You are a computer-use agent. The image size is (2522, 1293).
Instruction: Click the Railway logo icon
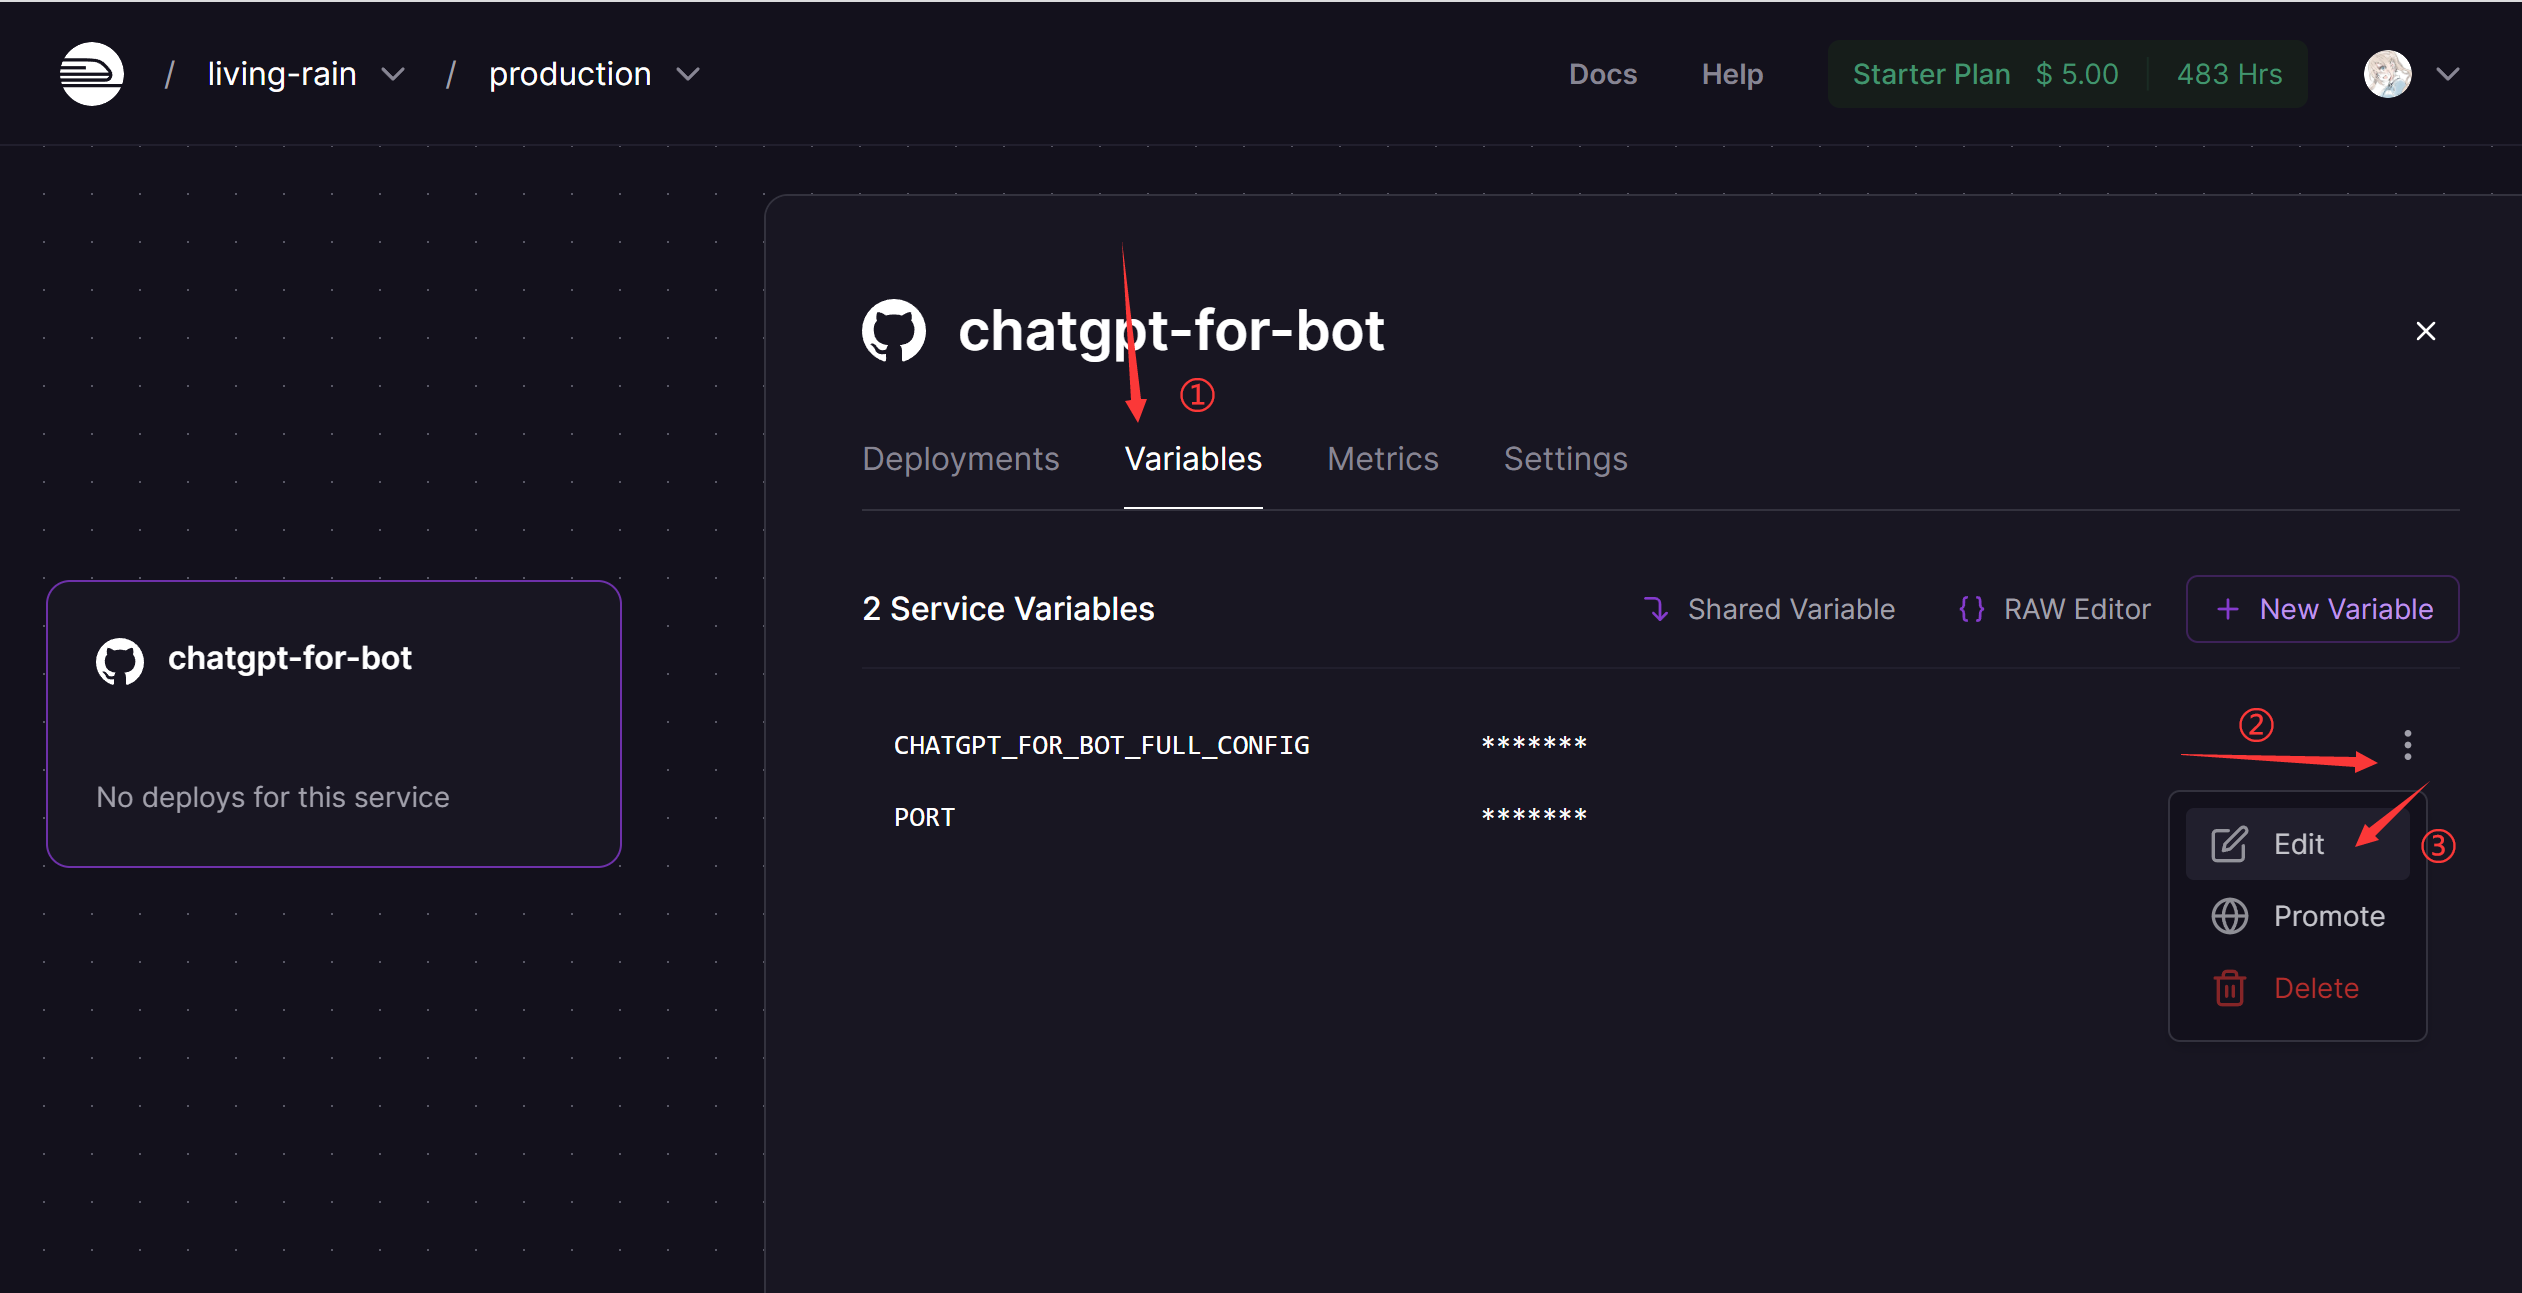tap(91, 74)
